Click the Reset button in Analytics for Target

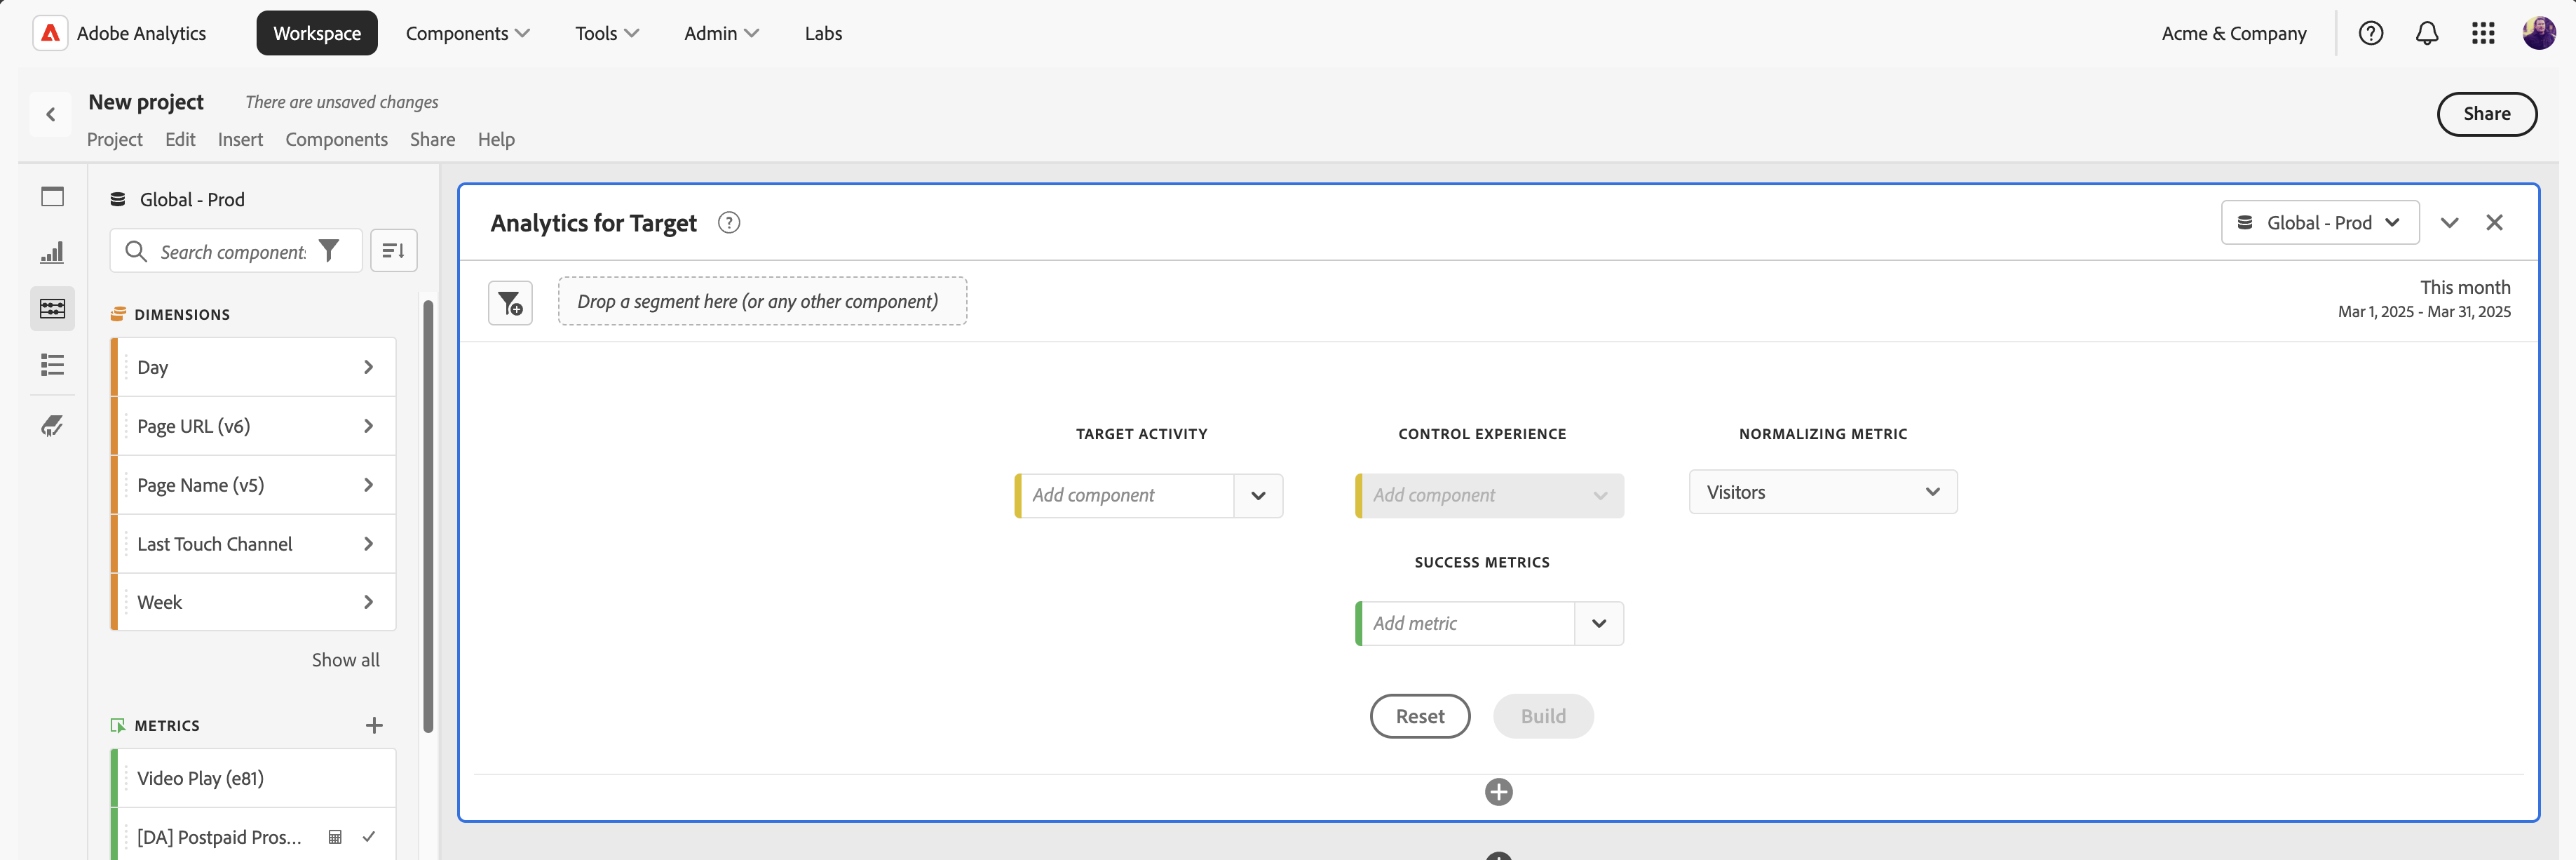tap(1420, 716)
